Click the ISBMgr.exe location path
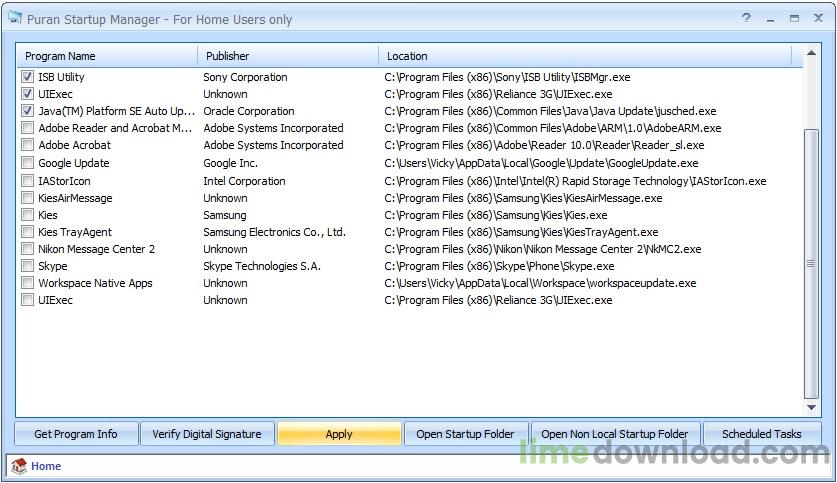The image size is (837, 483). coord(507,77)
